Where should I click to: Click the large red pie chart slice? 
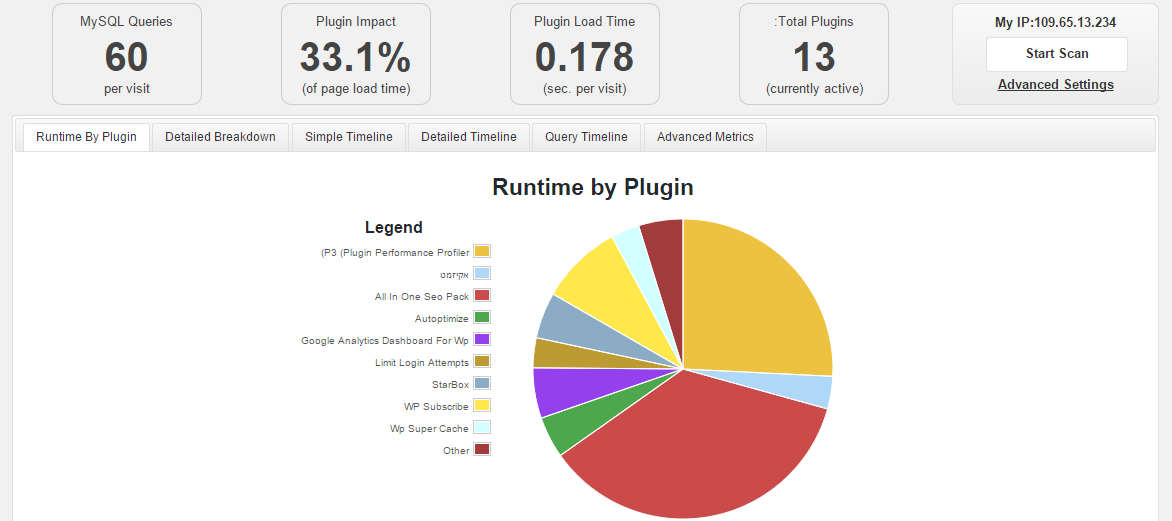(690, 450)
